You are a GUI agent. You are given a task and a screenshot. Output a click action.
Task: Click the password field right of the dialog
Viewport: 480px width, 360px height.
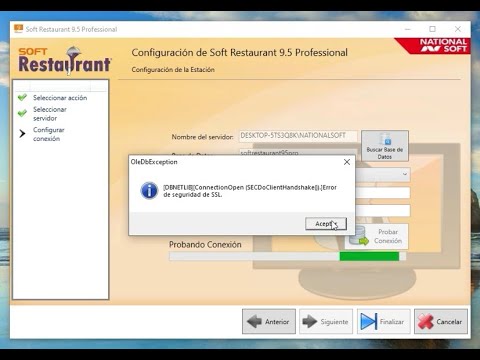tap(383, 211)
